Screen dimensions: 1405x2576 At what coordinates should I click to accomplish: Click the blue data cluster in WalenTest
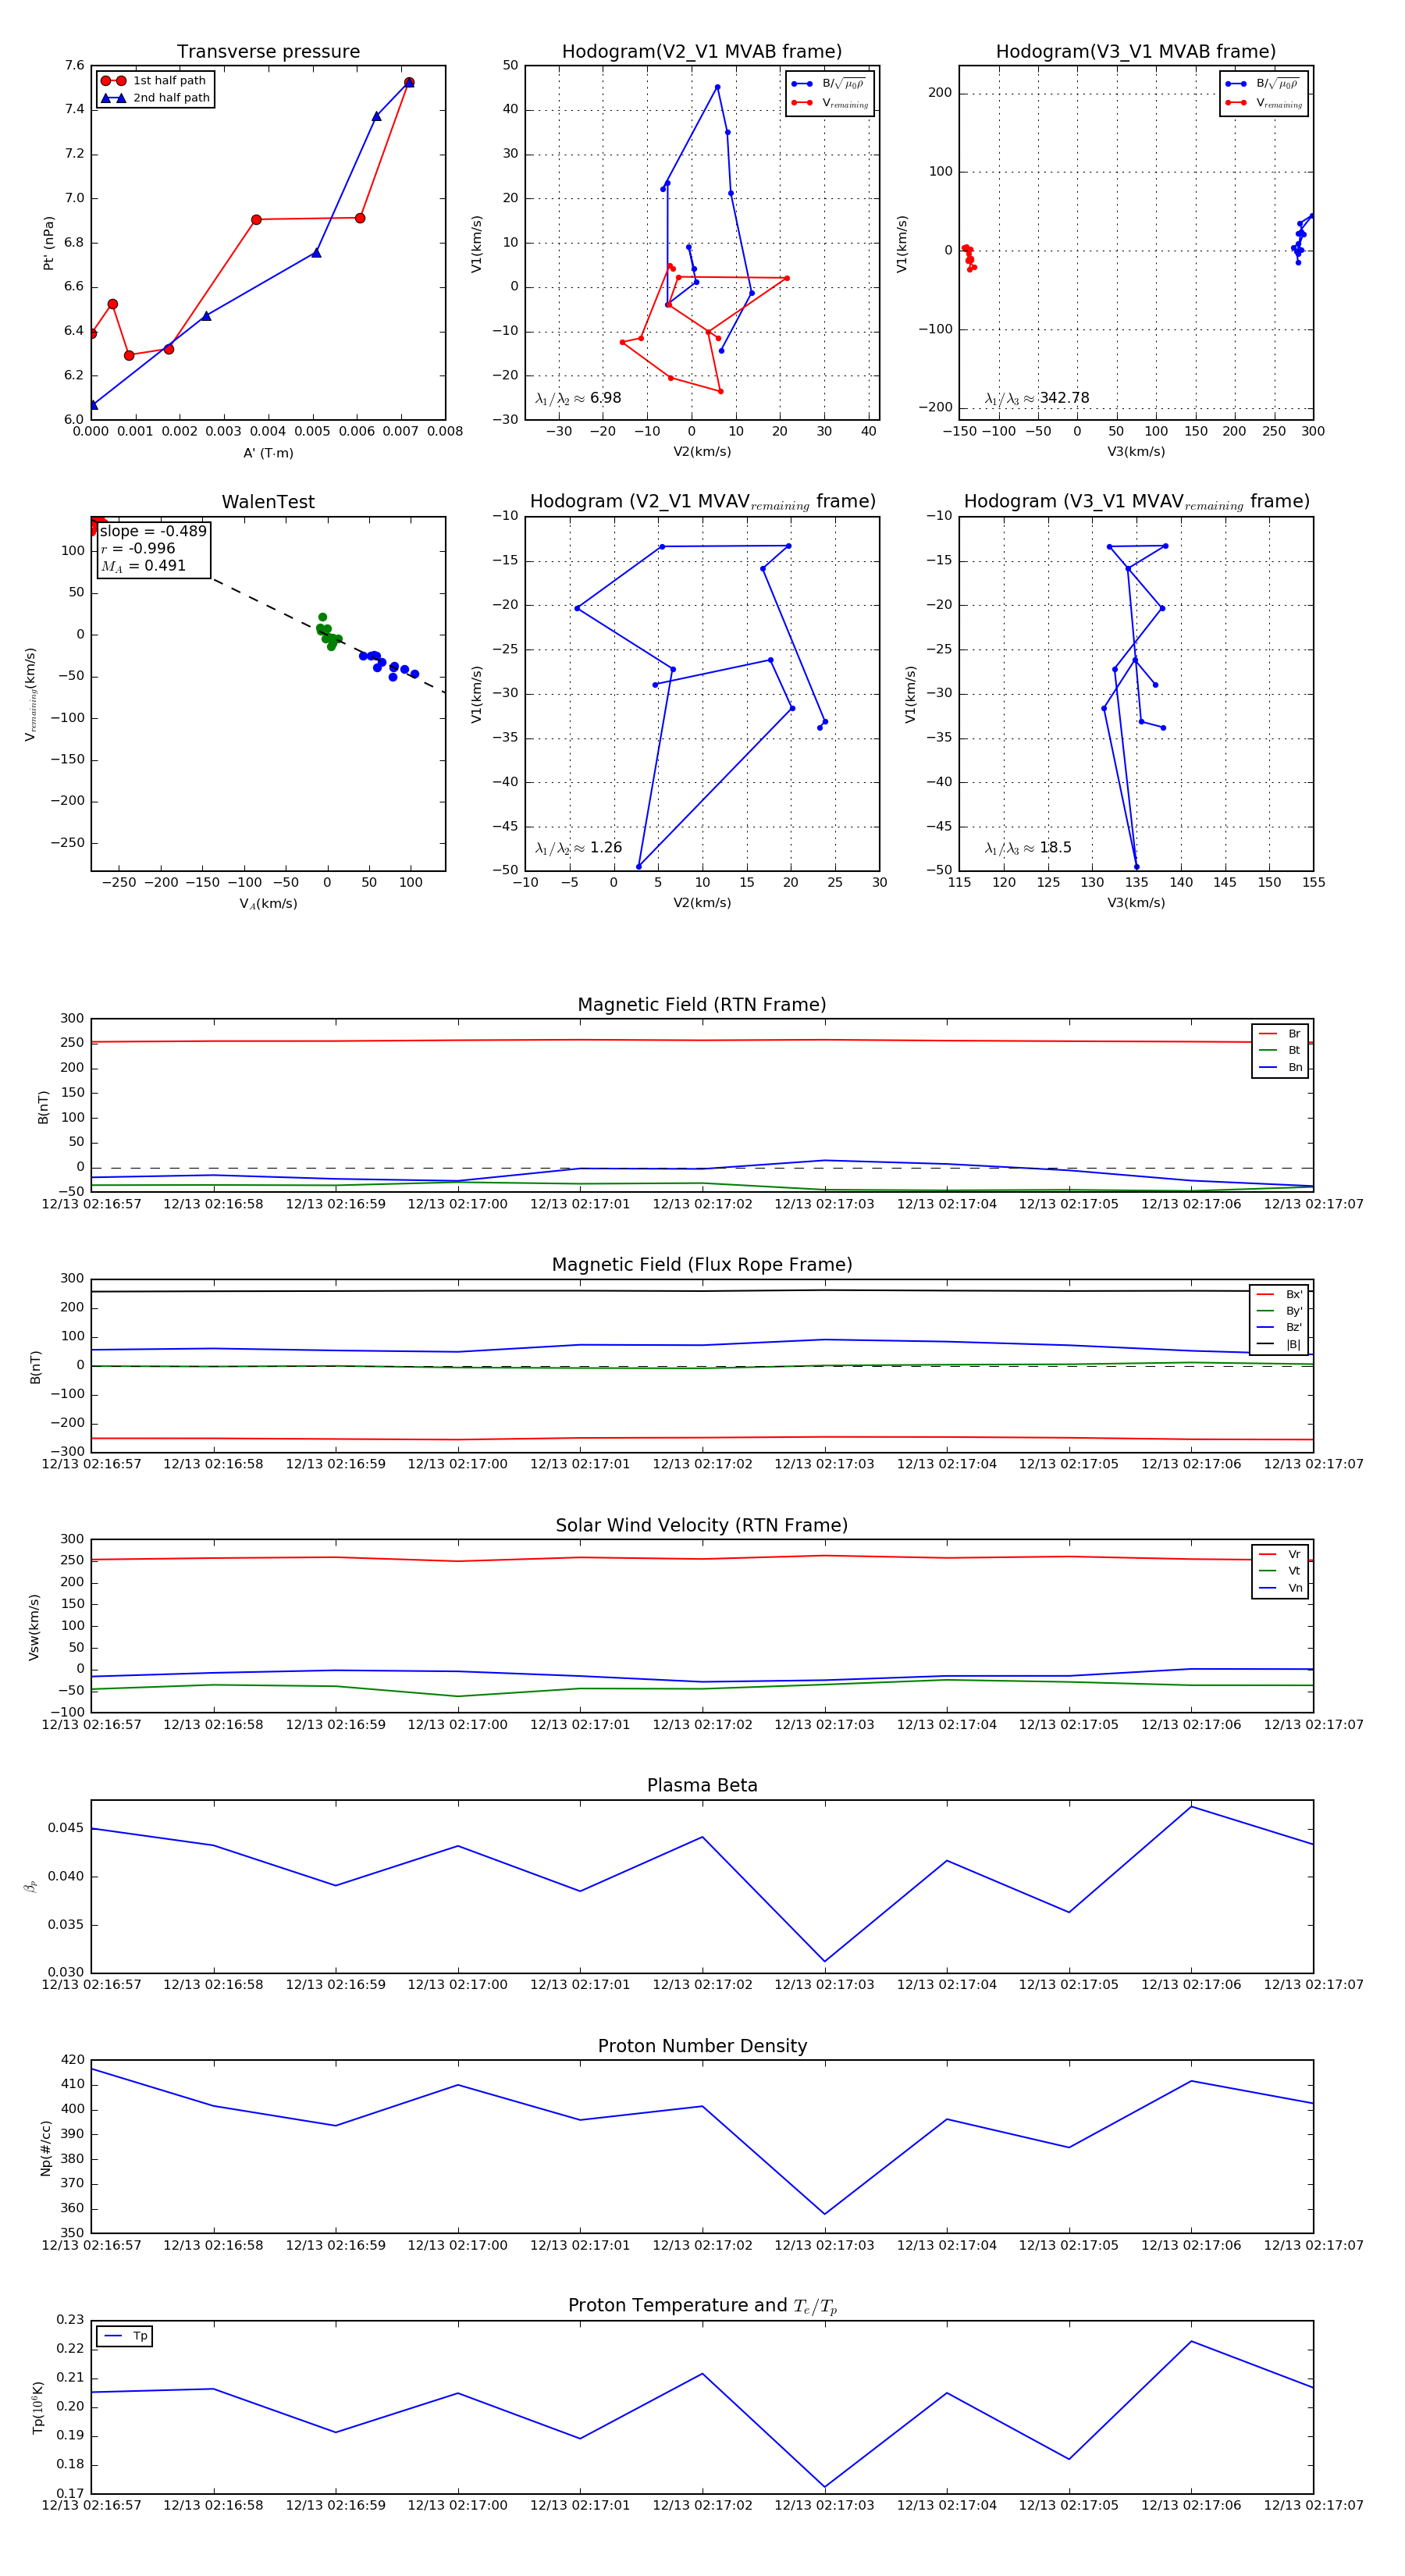pos(388,664)
